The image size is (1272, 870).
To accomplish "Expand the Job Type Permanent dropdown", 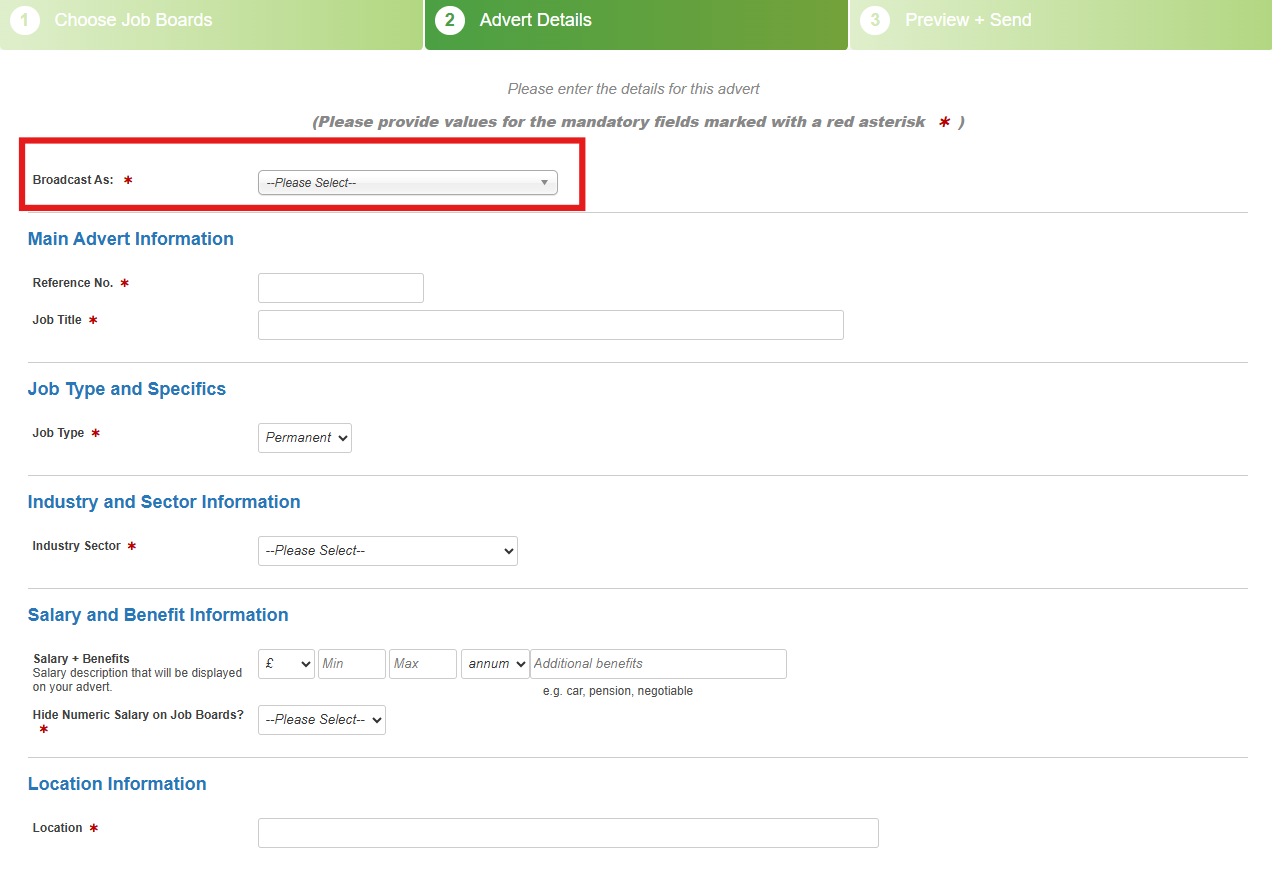I will tap(305, 438).
